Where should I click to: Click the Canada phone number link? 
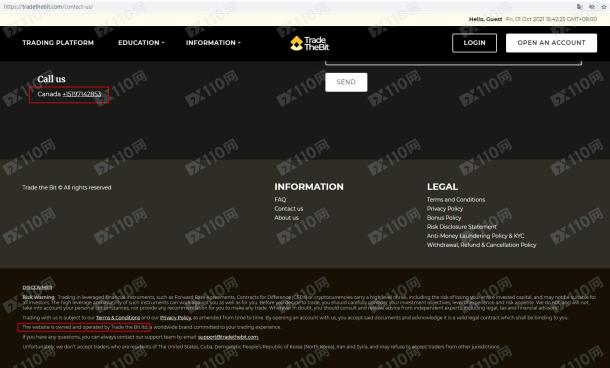(x=82, y=94)
